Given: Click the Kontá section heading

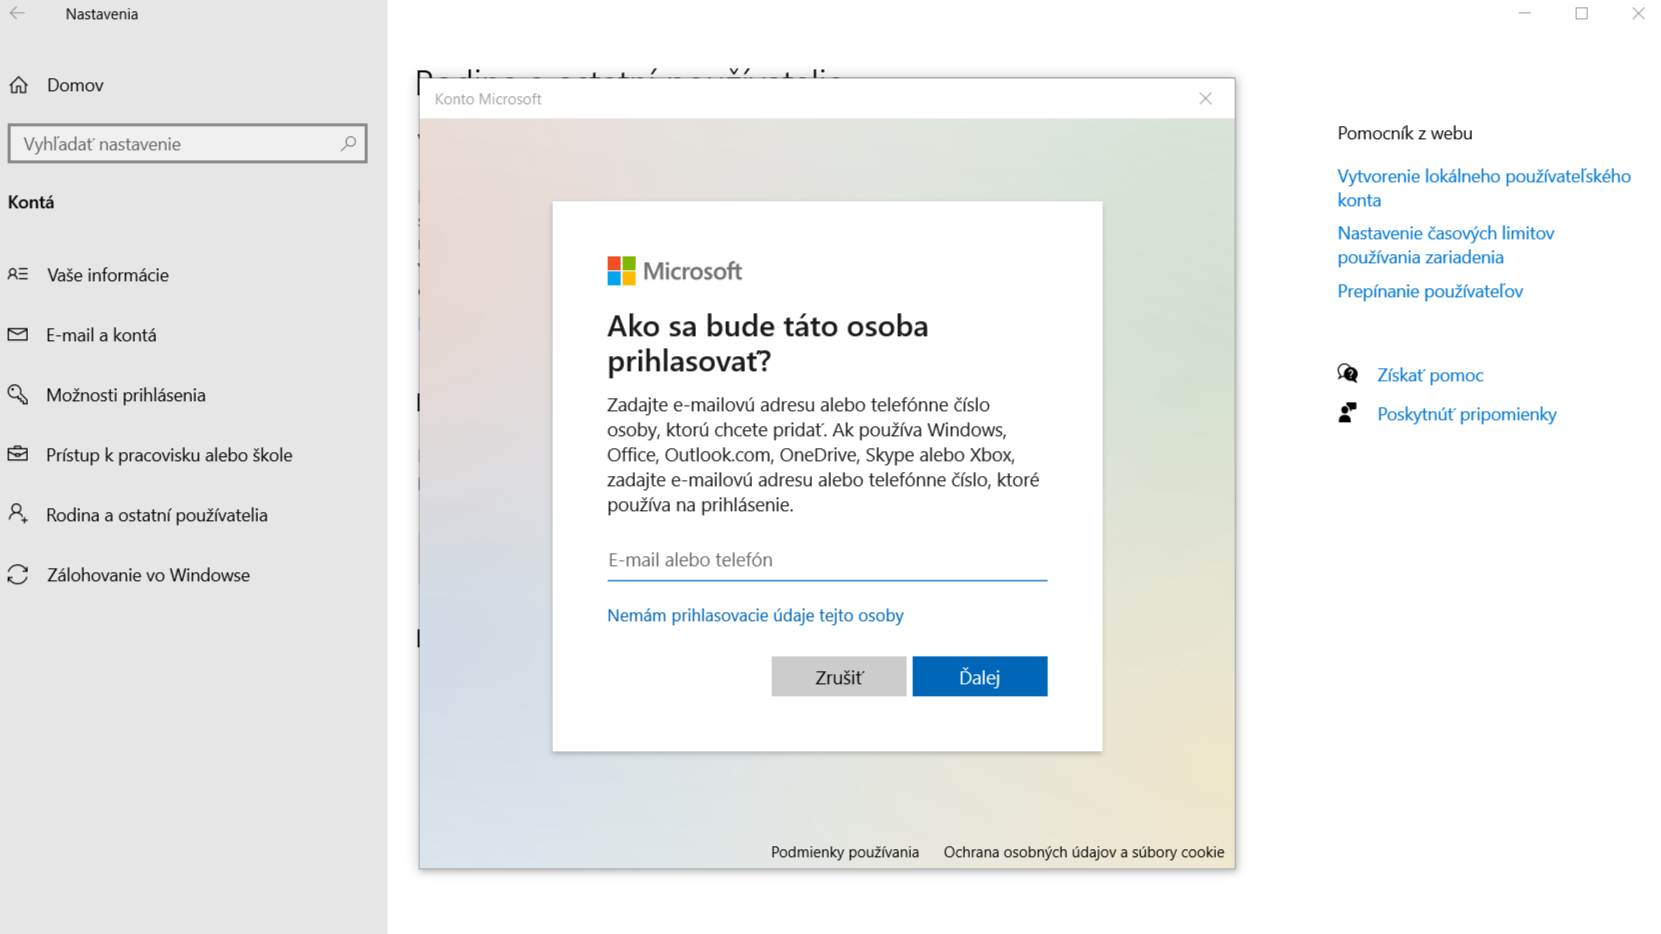Looking at the screenshot, I should coord(31,202).
